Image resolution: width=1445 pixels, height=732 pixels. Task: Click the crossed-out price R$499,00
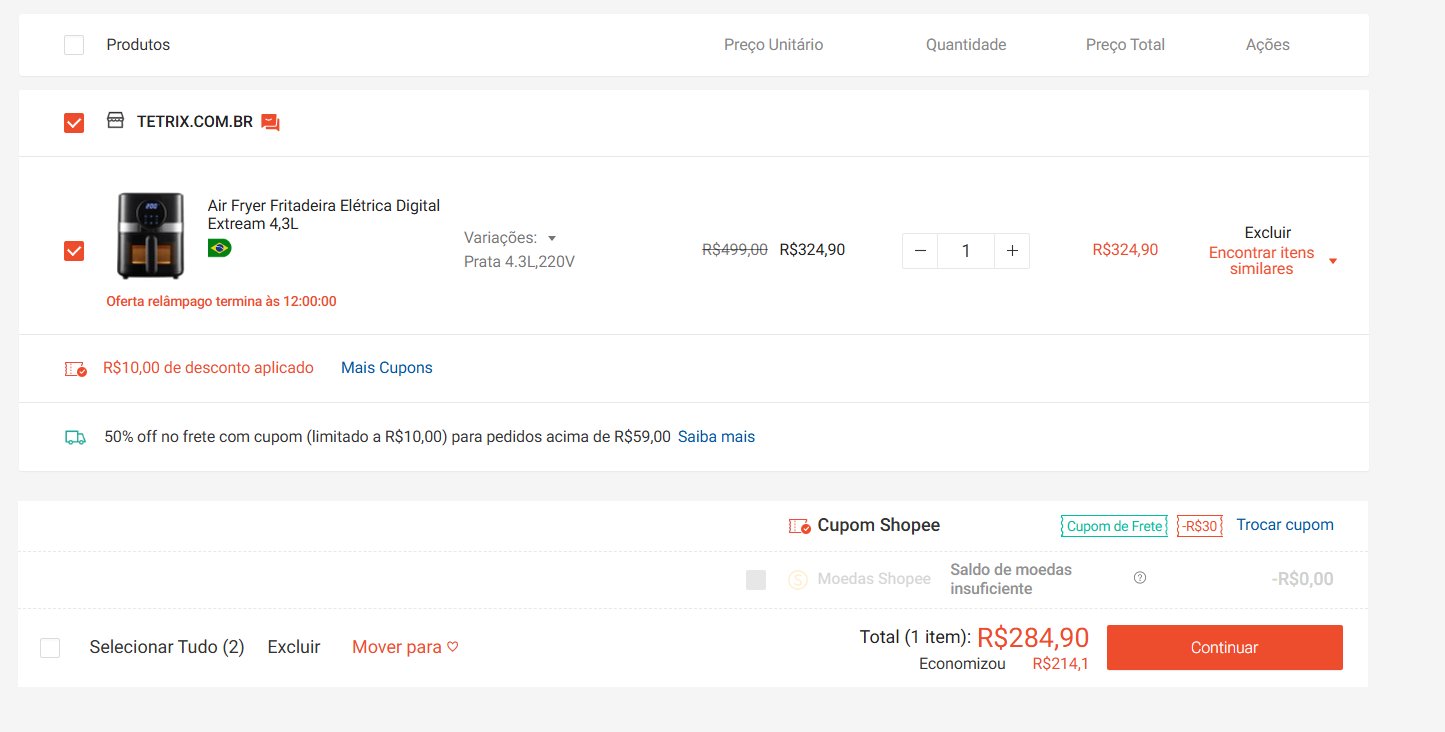(735, 250)
